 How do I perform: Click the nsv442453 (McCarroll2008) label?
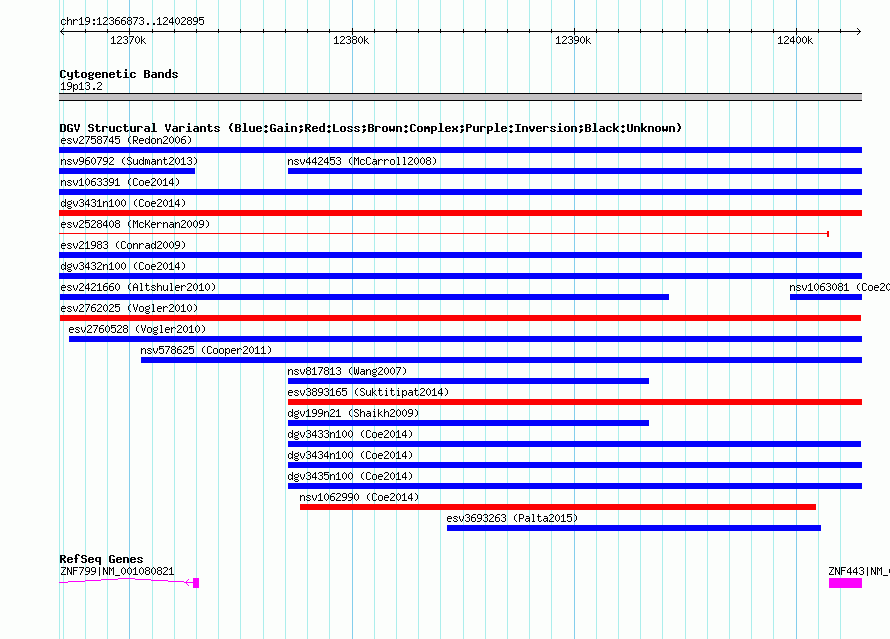pyautogui.click(x=362, y=161)
